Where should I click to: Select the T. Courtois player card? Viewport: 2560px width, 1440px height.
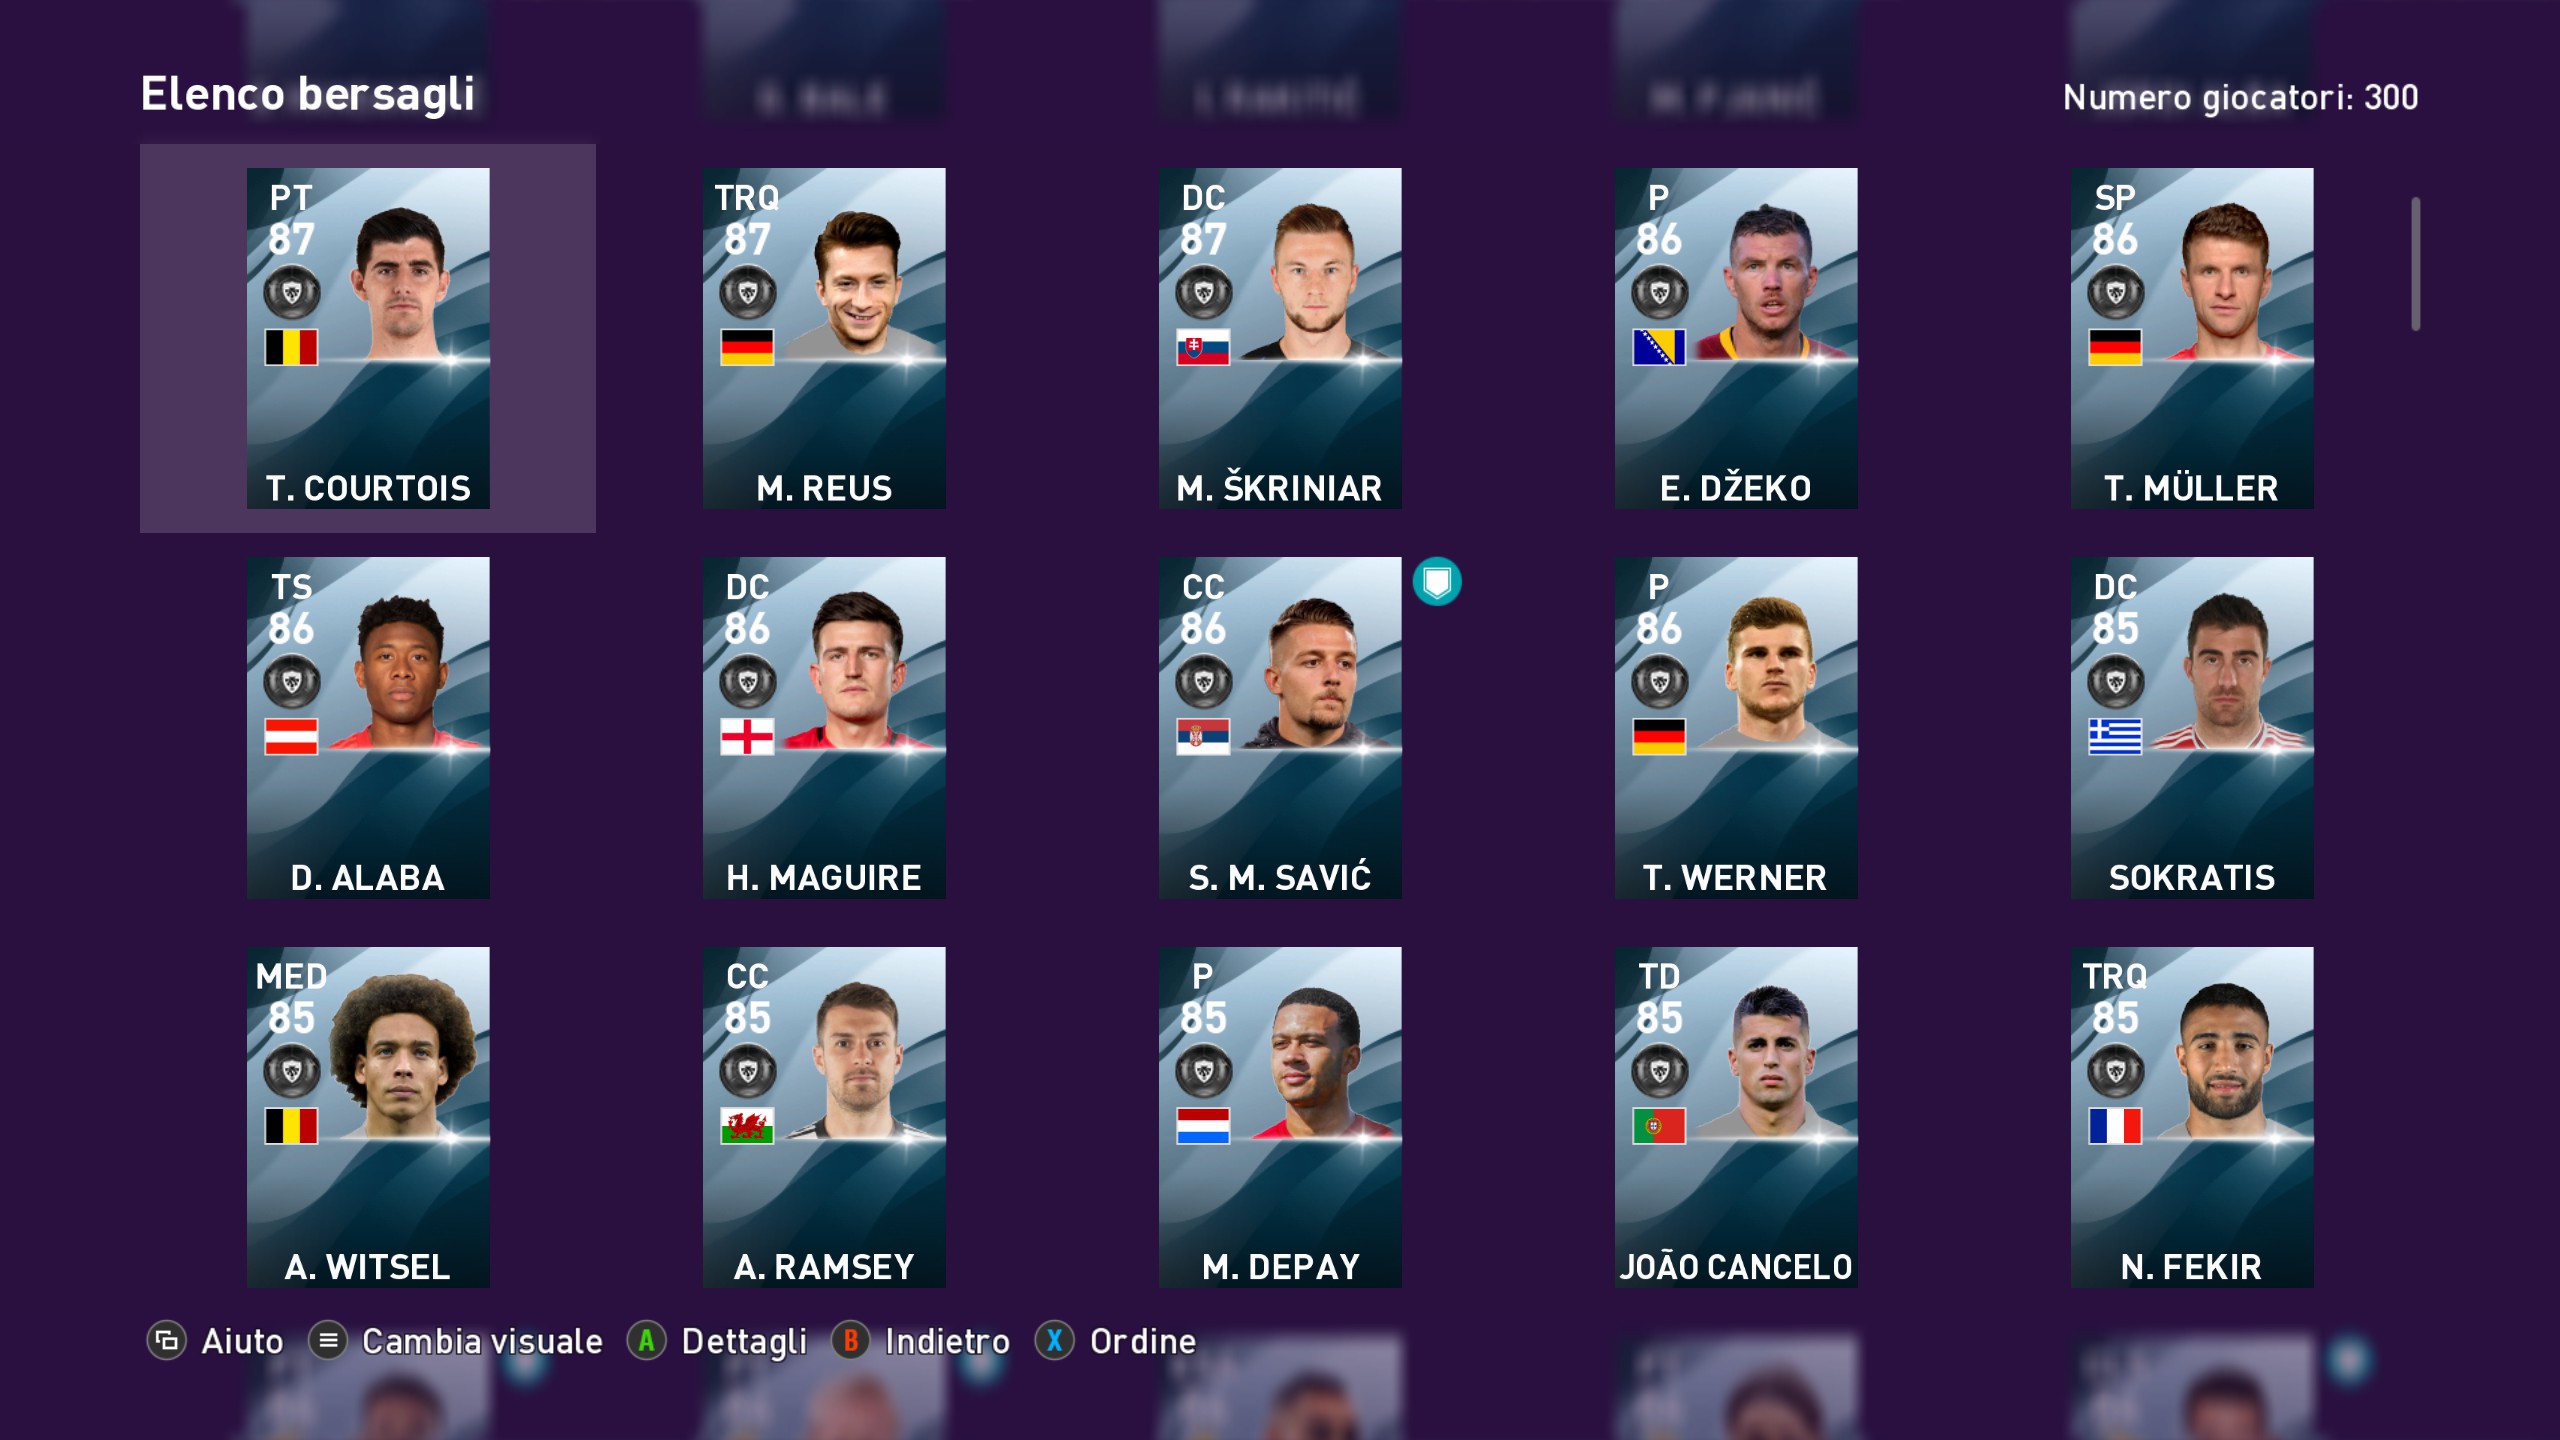click(368, 338)
